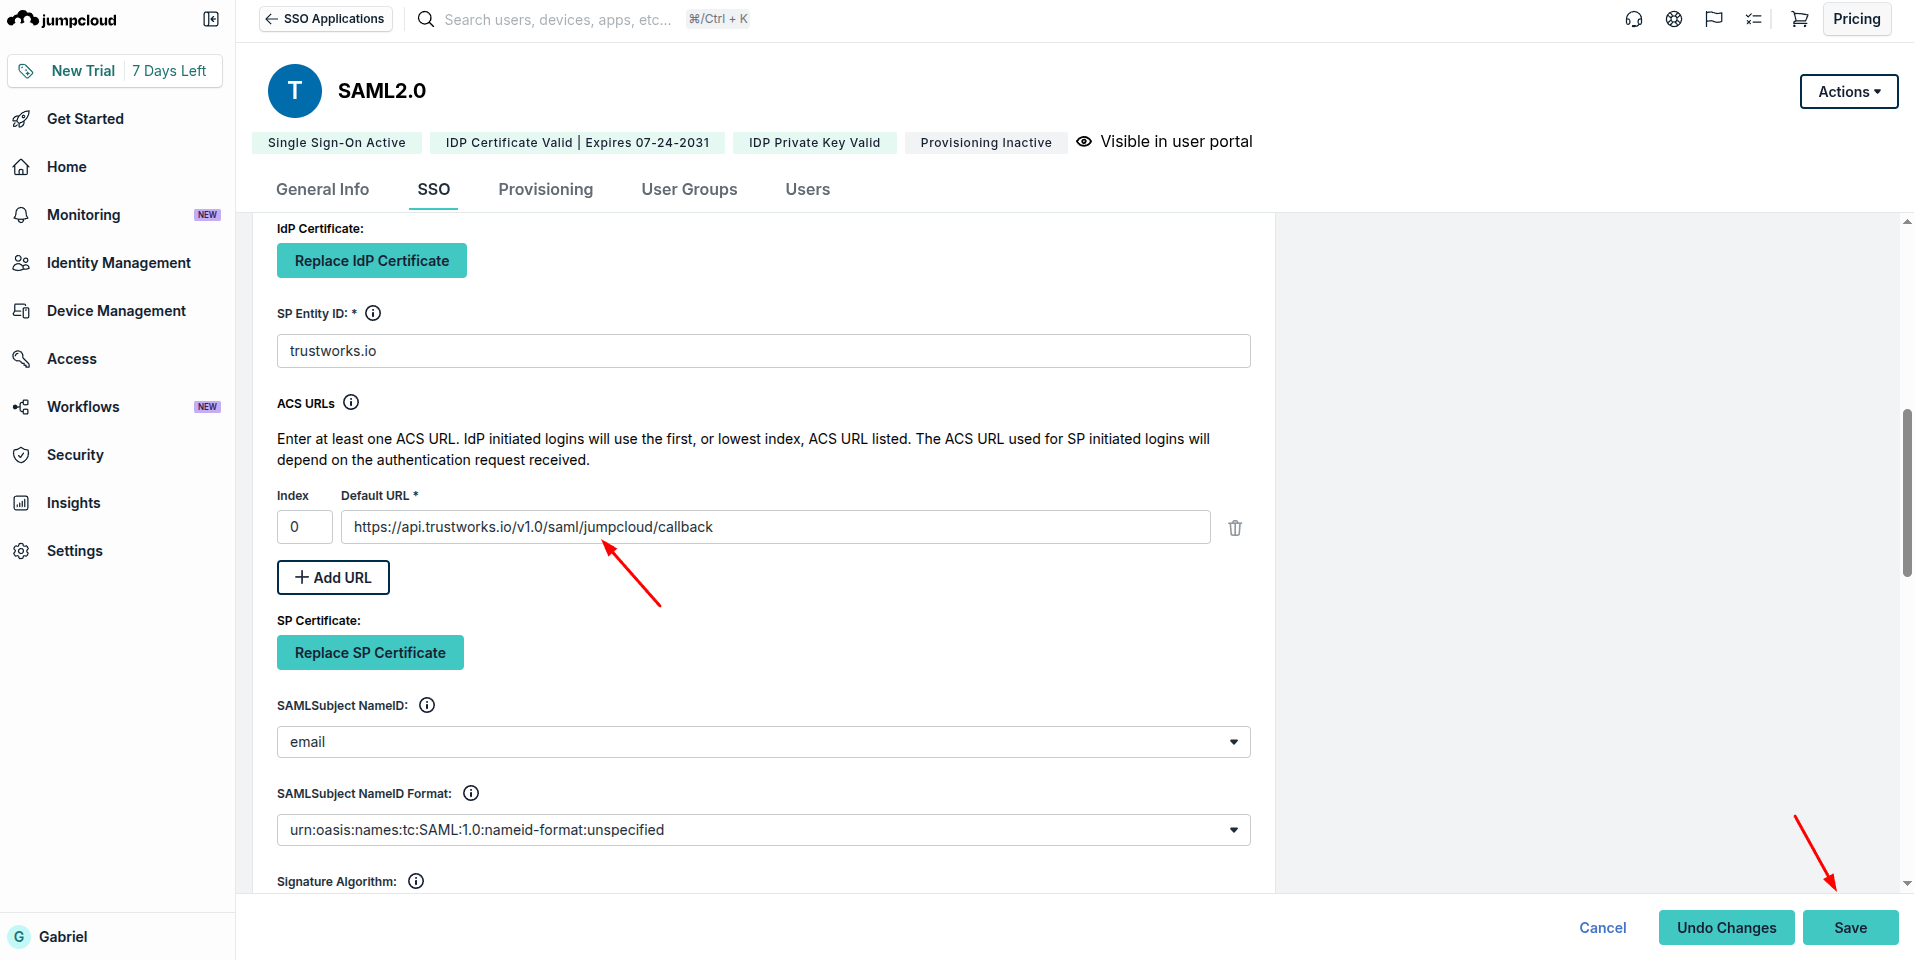Click the scrollbar down arrow
This screenshot has height=960, width=1914.
1907,883
